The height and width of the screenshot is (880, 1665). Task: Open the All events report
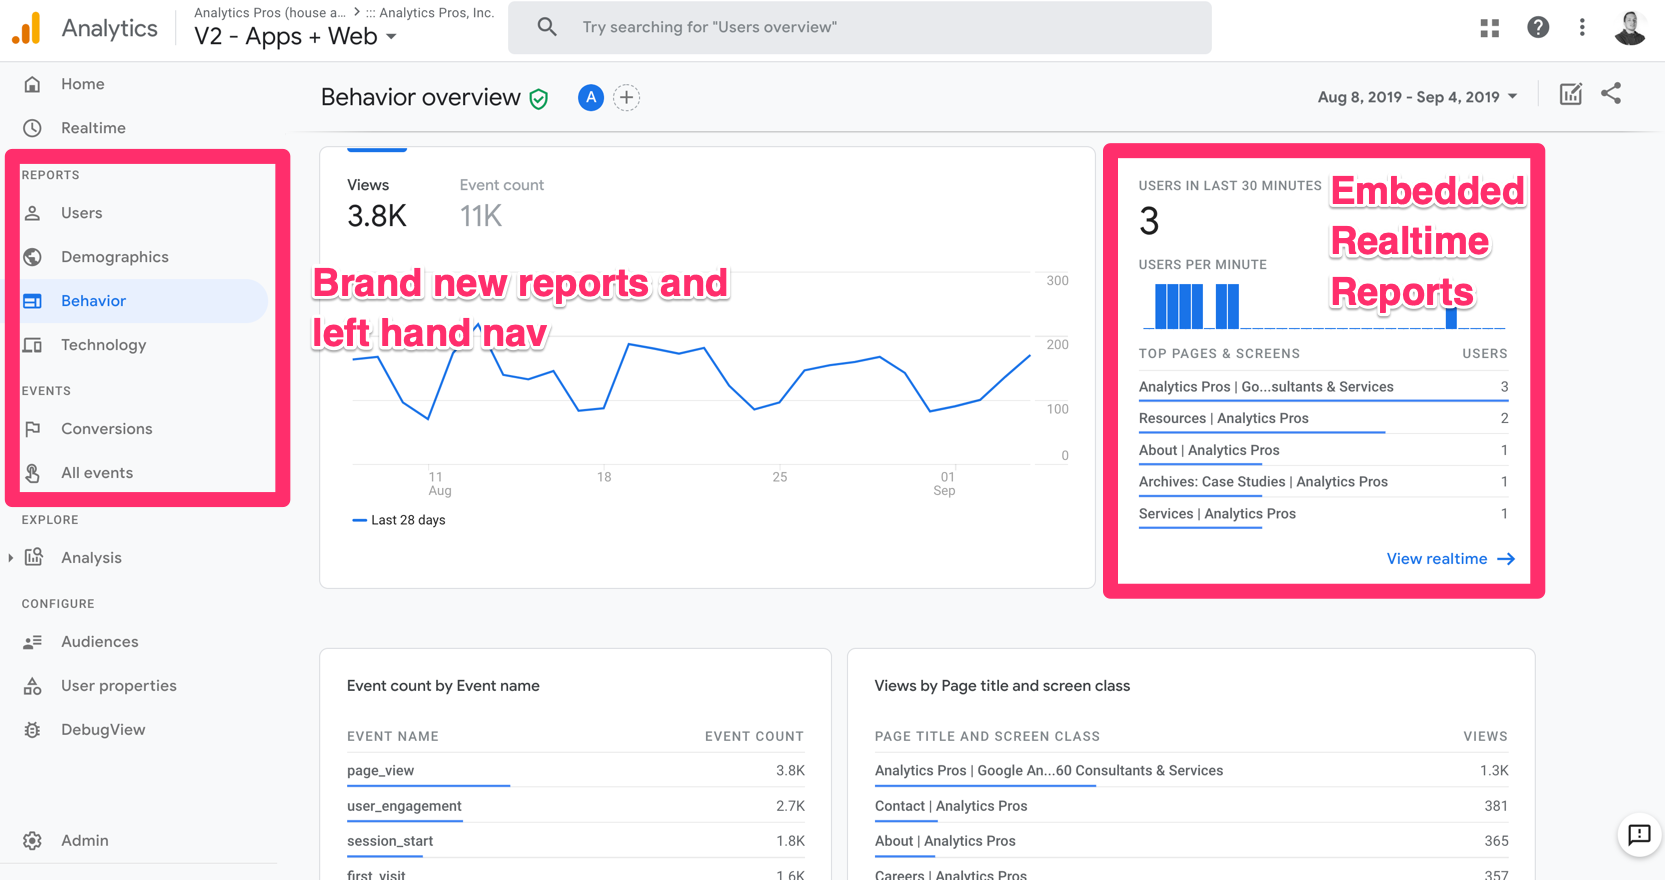(x=97, y=473)
